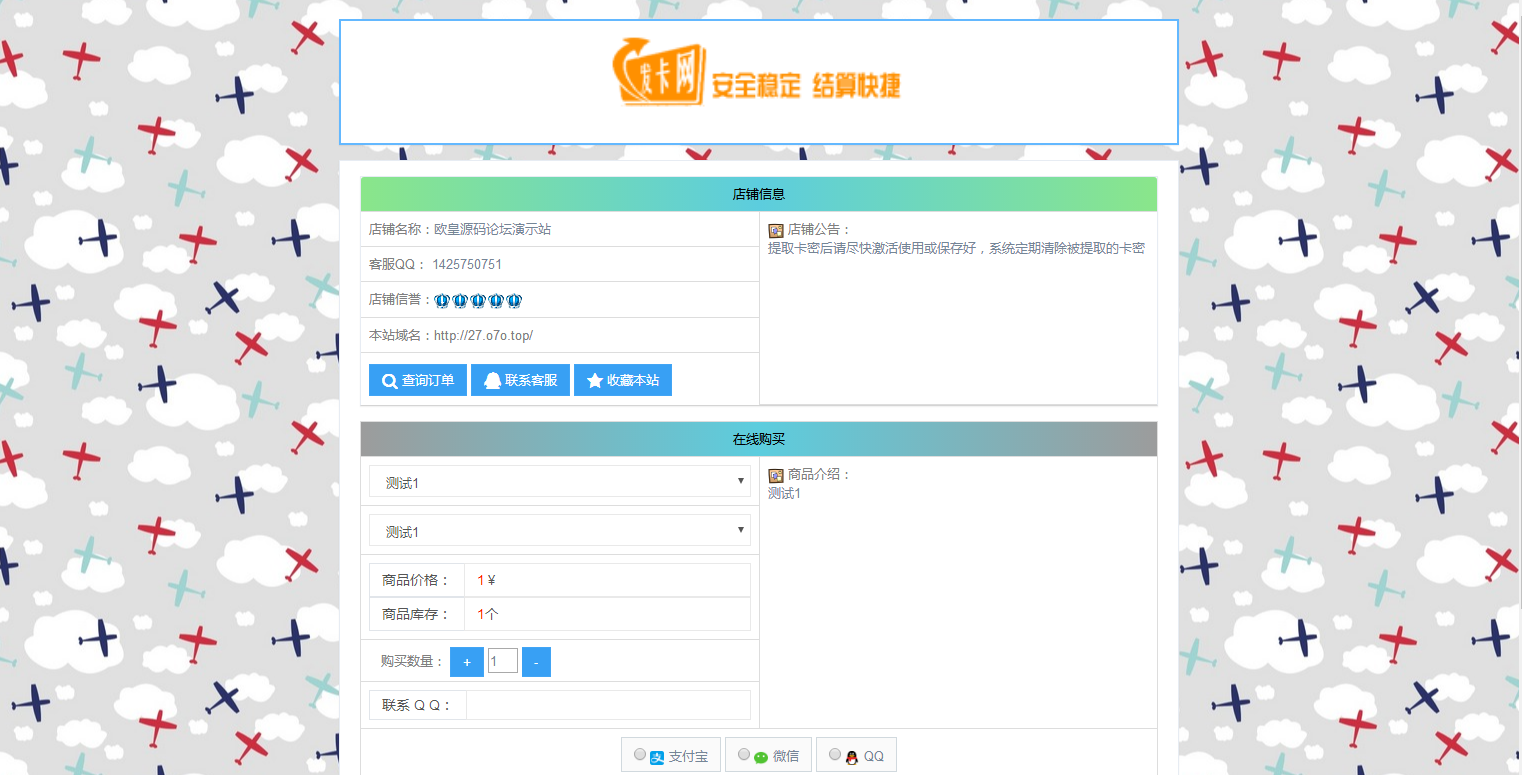This screenshot has height=775, width=1522.
Task: Click the 在线购买 section header
Action: [759, 438]
